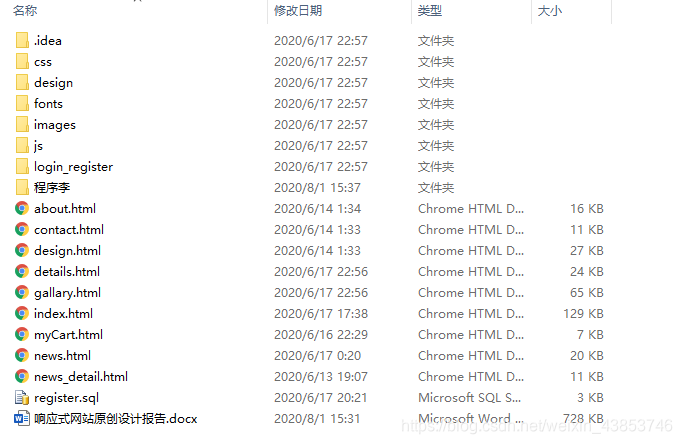Image resolution: width=682 pixels, height=444 pixels.
Task: Click the 类型 column header
Action: (x=430, y=10)
